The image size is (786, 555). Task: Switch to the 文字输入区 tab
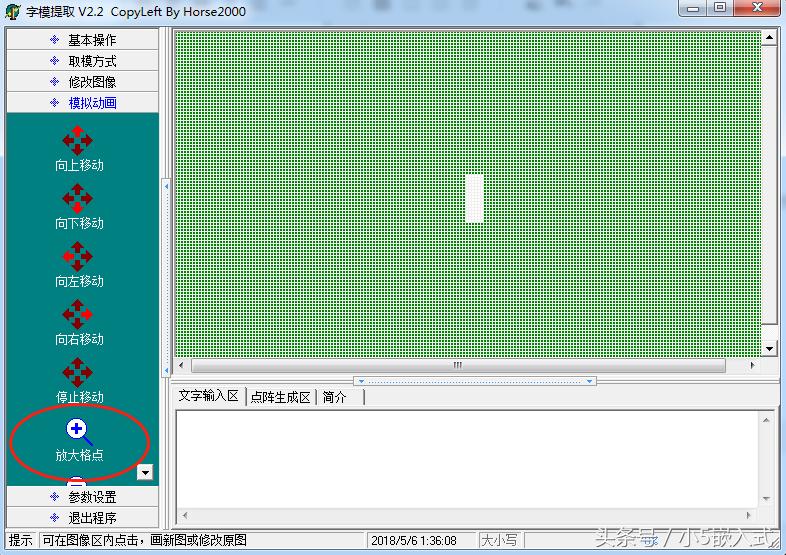click(208, 396)
